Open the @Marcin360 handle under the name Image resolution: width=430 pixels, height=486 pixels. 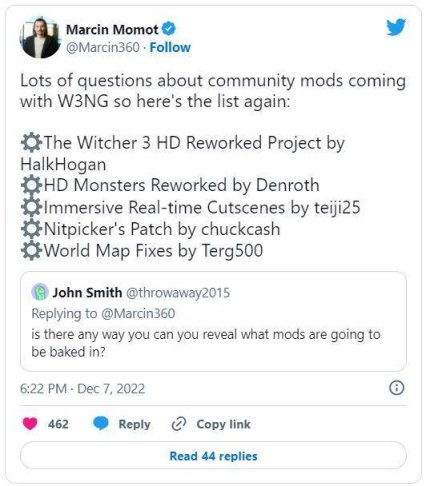103,47
